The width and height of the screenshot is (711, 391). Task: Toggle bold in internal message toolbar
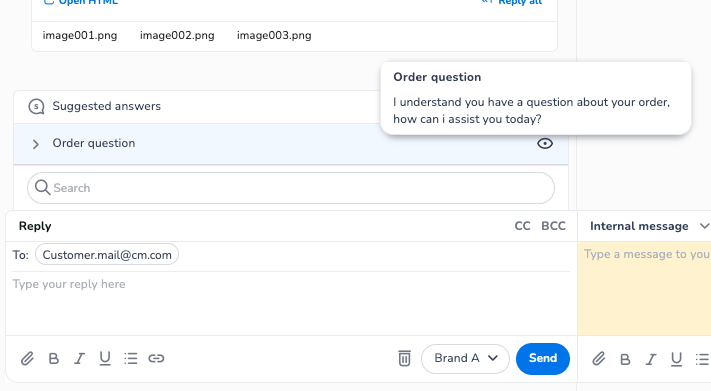pos(625,359)
